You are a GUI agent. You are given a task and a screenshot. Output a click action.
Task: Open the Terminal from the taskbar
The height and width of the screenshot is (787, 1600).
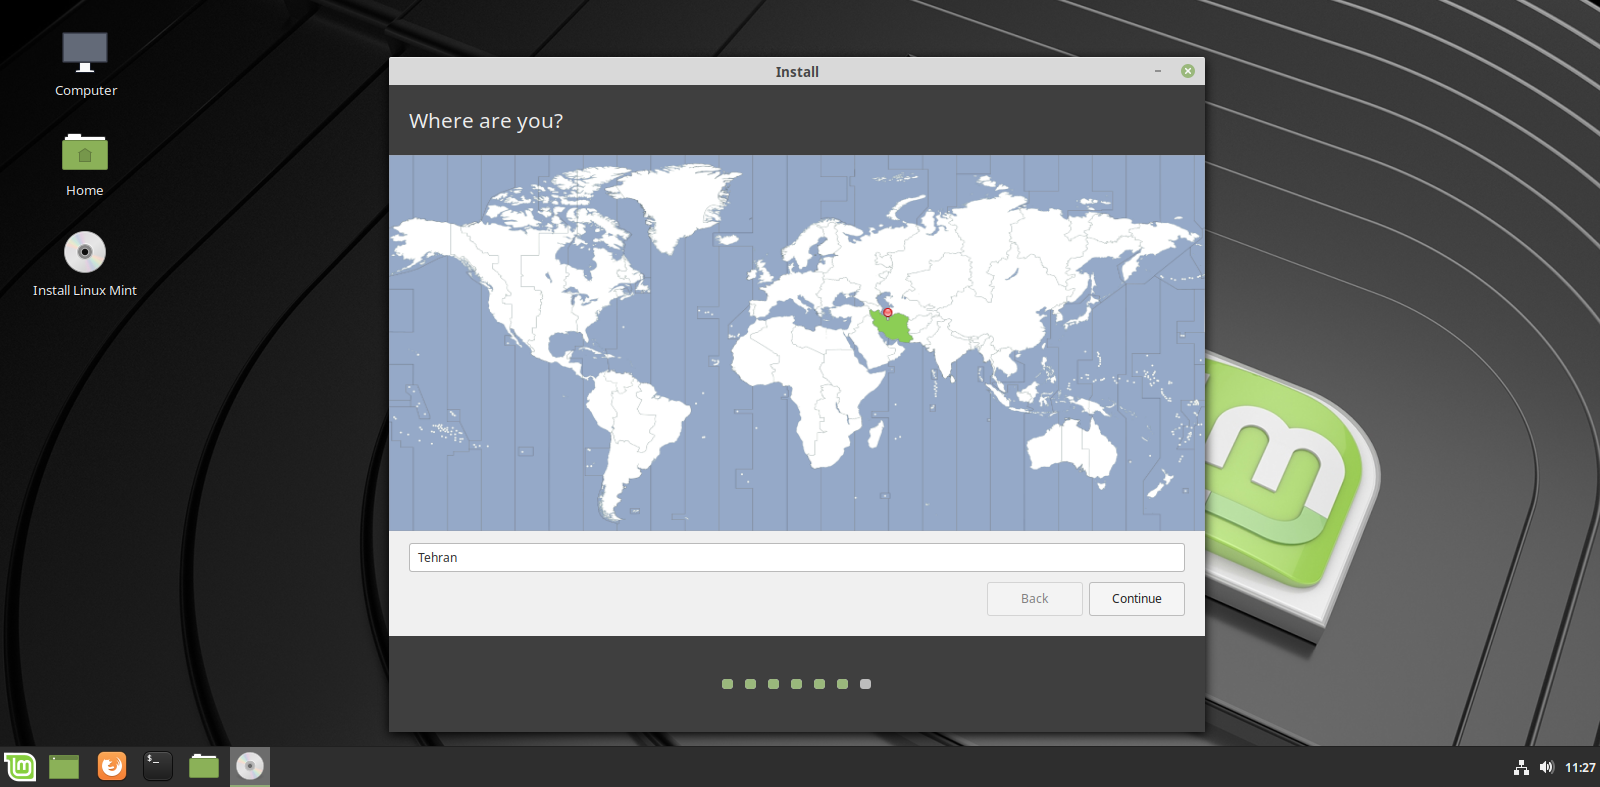(158, 767)
